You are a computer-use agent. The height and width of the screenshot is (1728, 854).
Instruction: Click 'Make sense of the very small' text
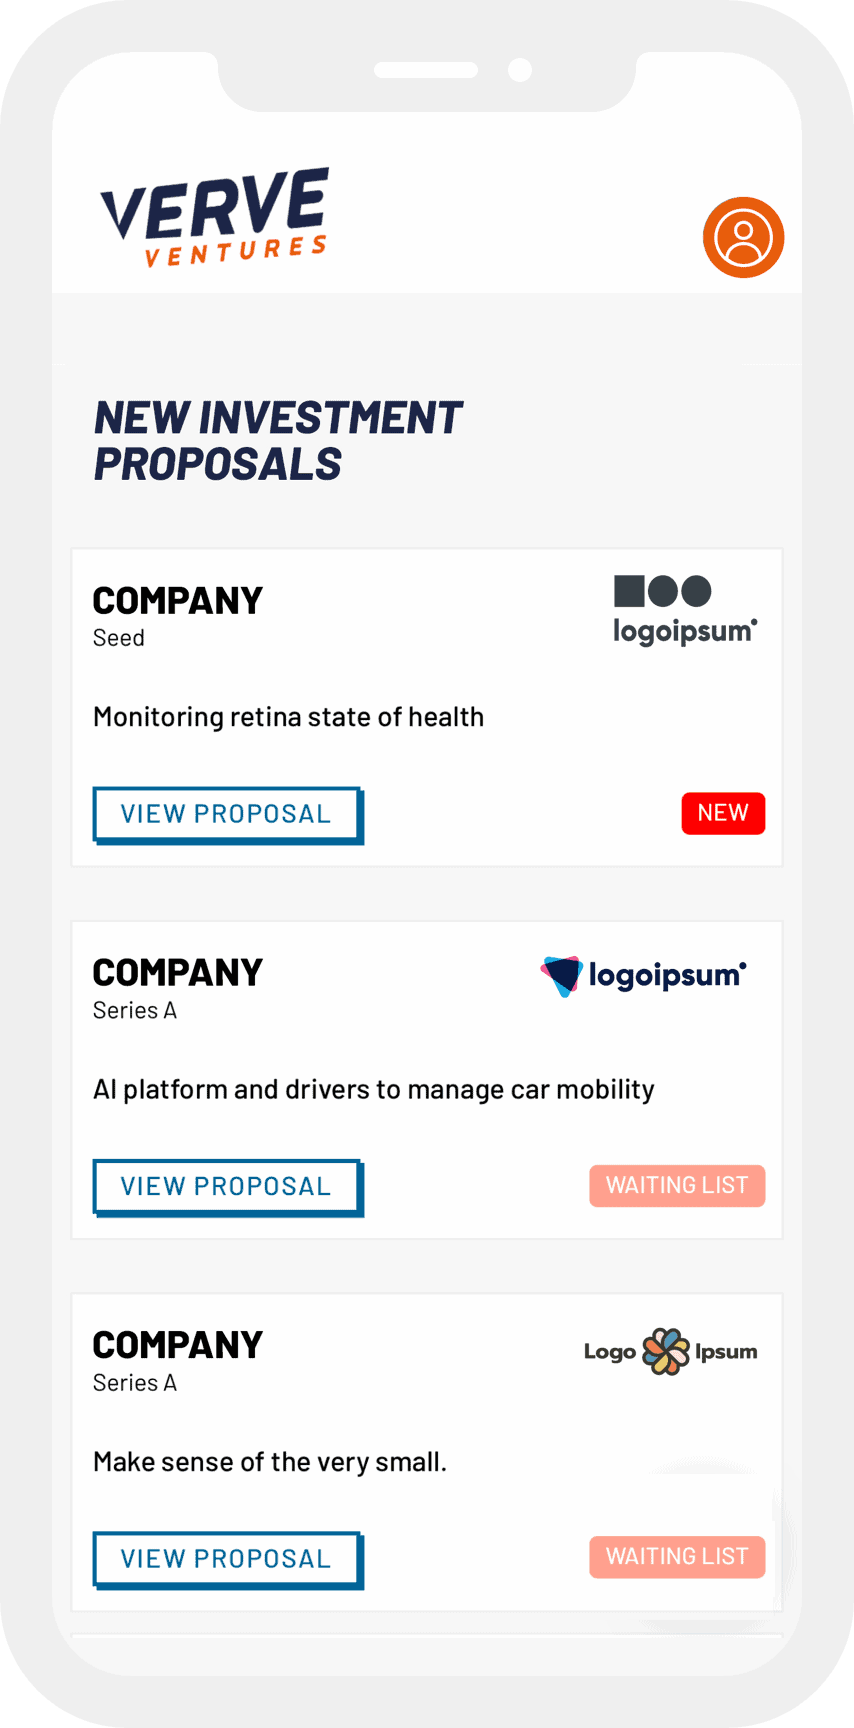point(269,1462)
